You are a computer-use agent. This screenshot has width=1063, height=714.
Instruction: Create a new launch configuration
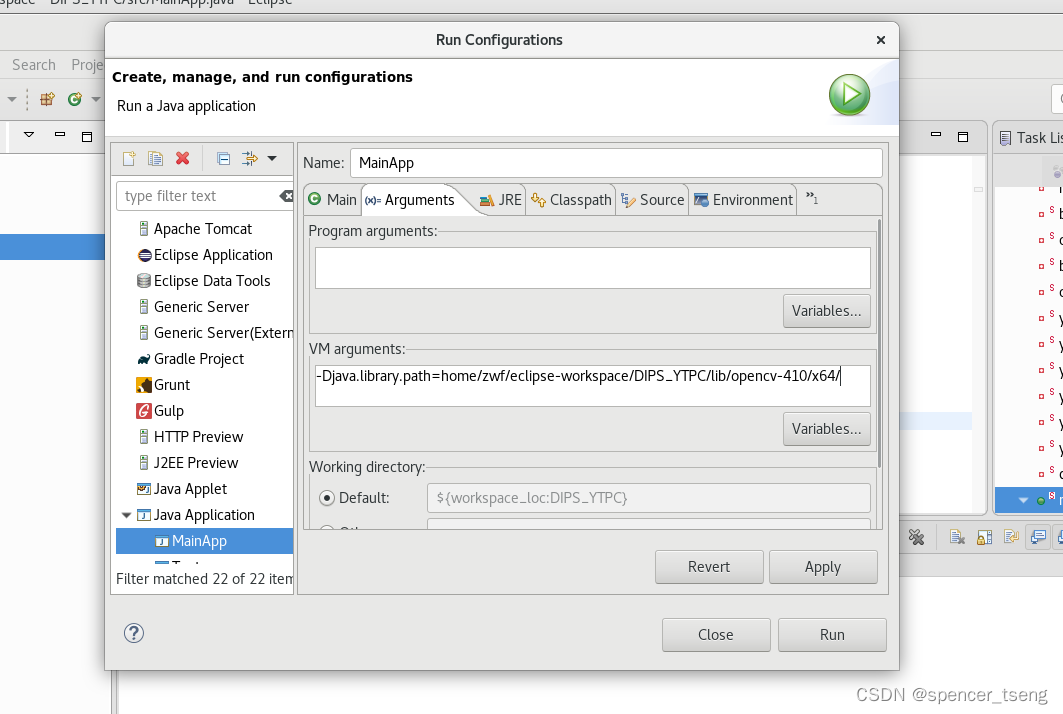129,158
